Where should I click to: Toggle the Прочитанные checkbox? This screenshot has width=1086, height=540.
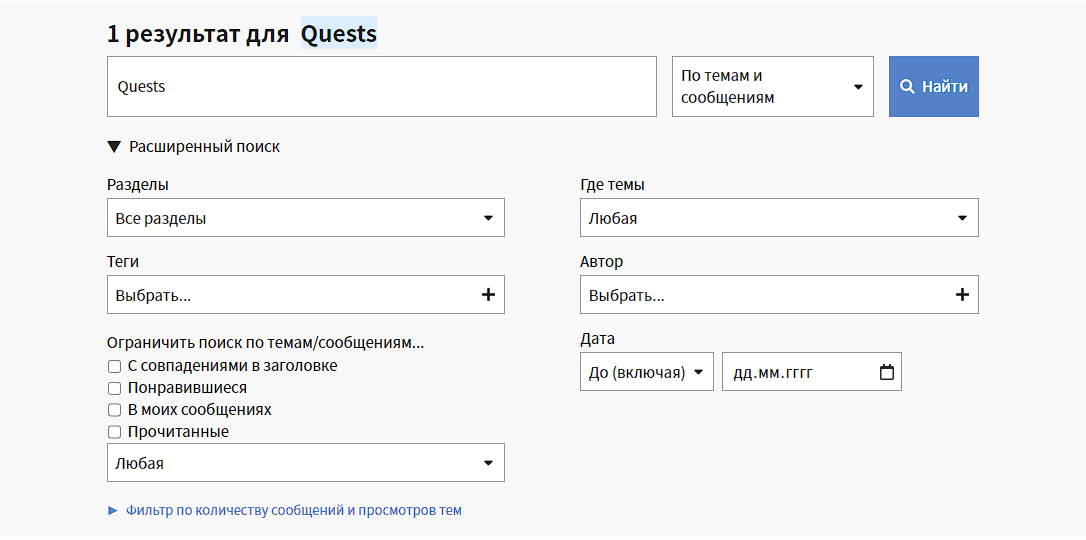tap(115, 432)
